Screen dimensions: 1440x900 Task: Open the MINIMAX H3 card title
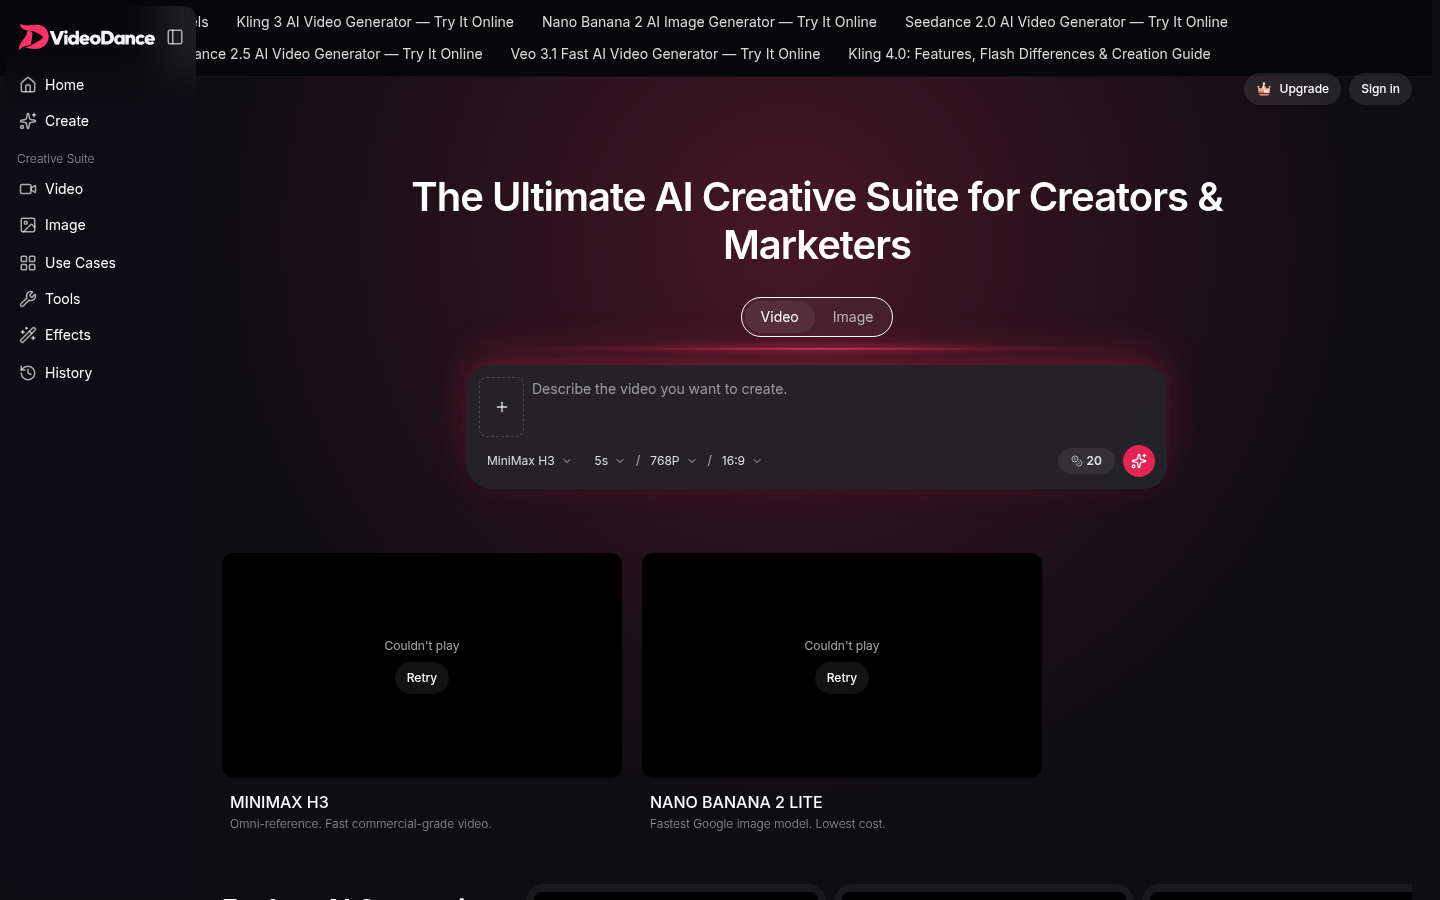point(279,802)
